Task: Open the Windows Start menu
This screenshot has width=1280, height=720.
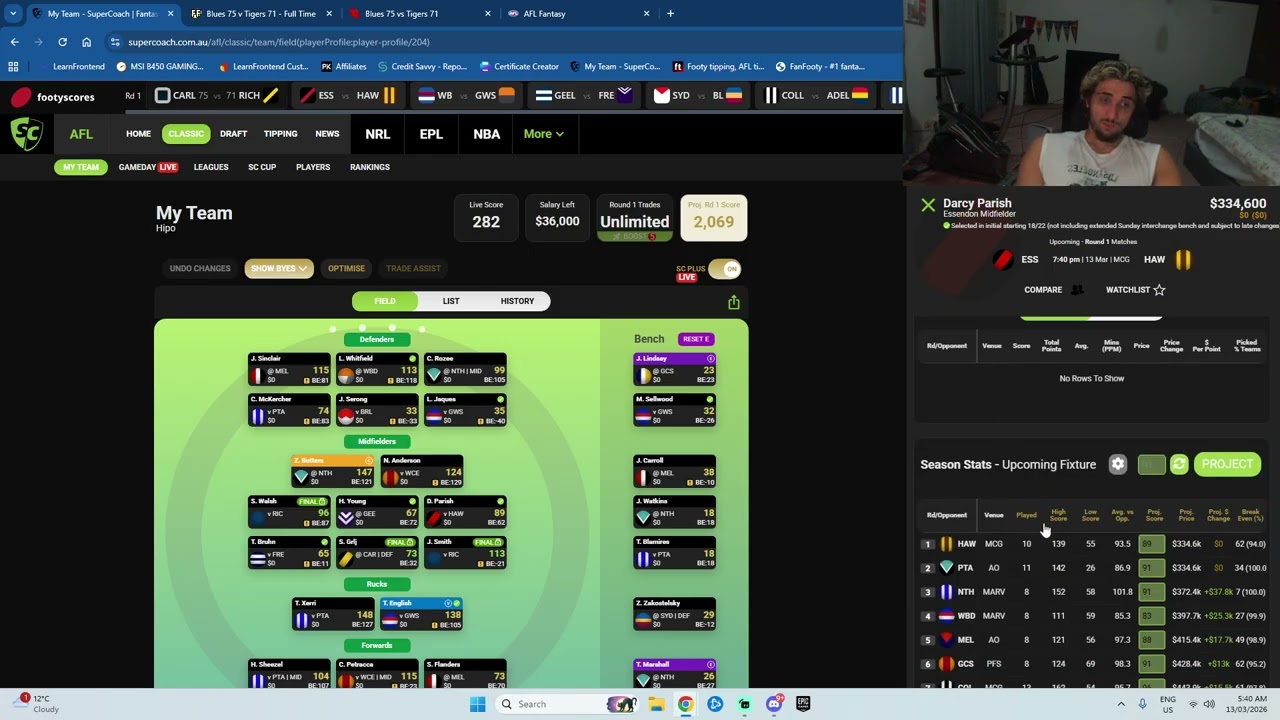Action: [477, 704]
